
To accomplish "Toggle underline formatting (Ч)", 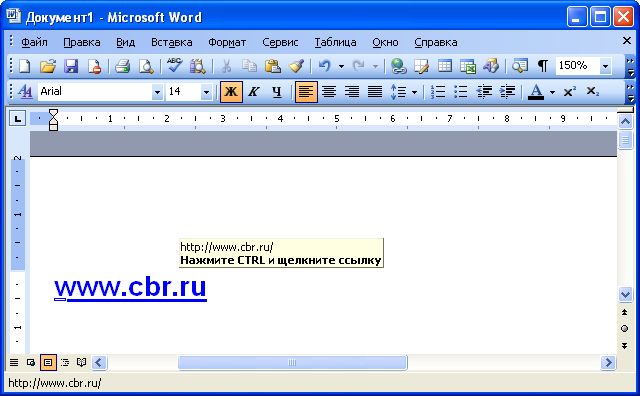I will point(277,91).
